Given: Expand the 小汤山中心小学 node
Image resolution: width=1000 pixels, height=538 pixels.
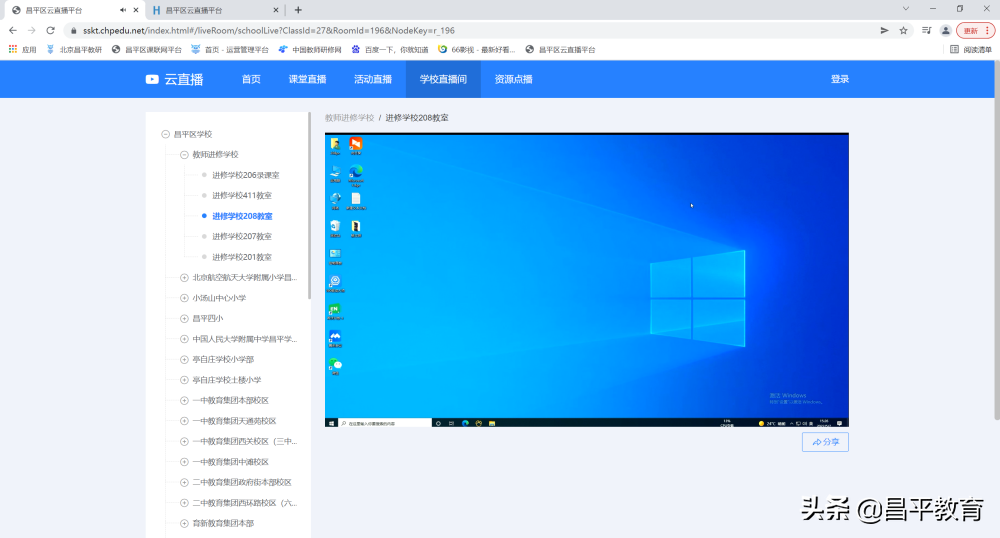Looking at the screenshot, I should [x=184, y=298].
